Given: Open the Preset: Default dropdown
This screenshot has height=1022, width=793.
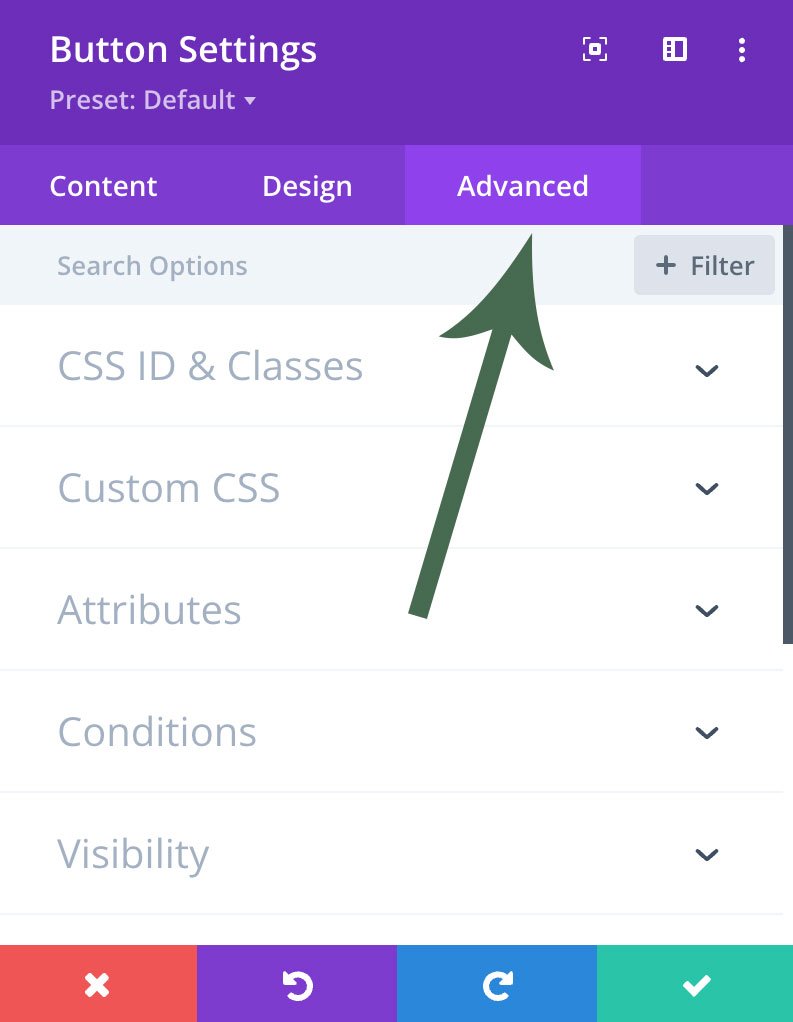Looking at the screenshot, I should [x=153, y=101].
